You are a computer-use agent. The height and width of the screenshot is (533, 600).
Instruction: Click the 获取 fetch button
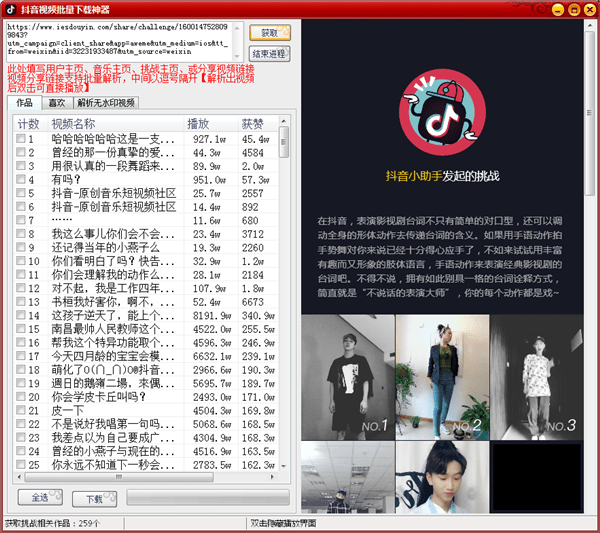click(270, 33)
